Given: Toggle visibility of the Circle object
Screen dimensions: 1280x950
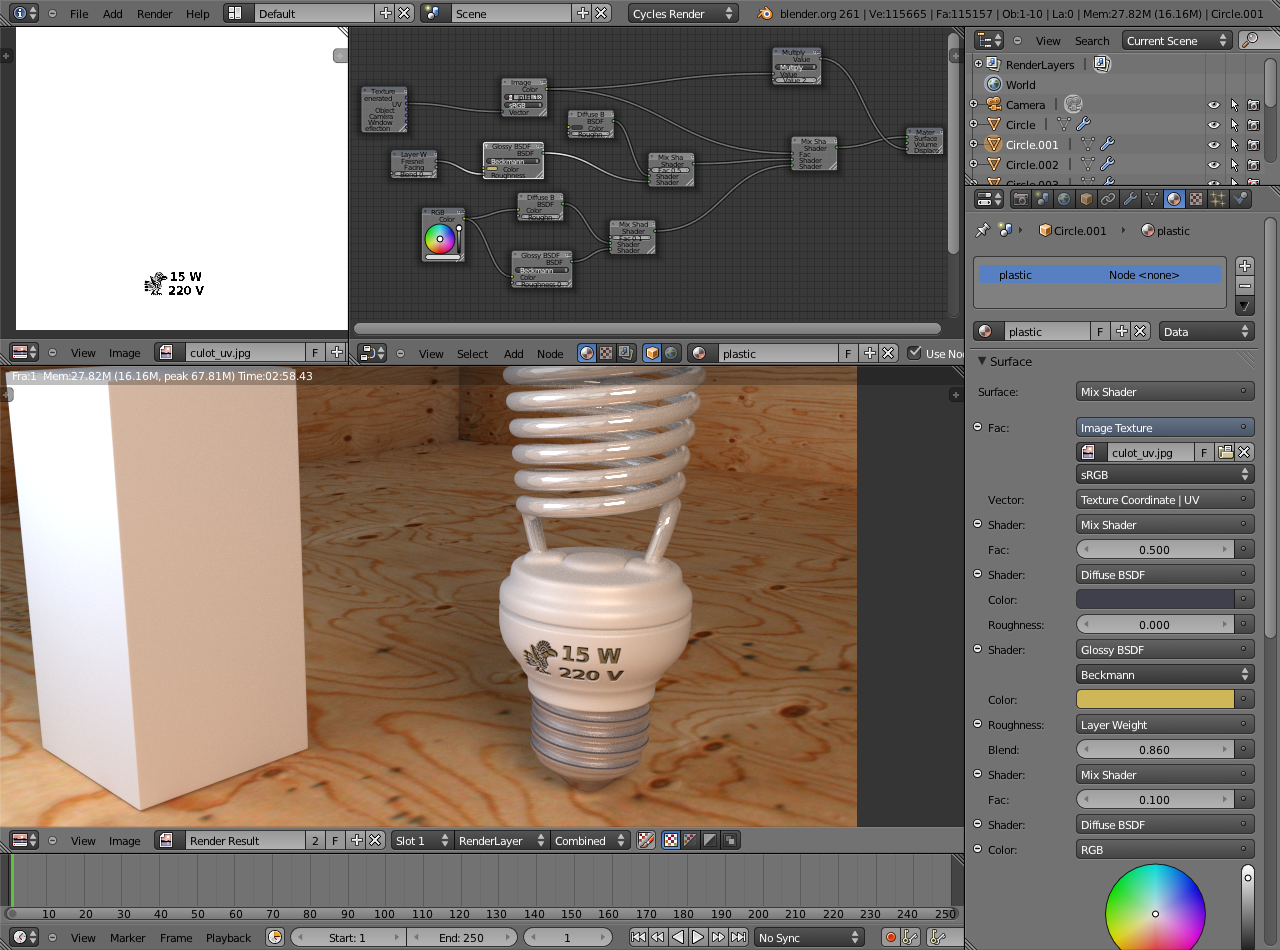Looking at the screenshot, I should 1213,125.
